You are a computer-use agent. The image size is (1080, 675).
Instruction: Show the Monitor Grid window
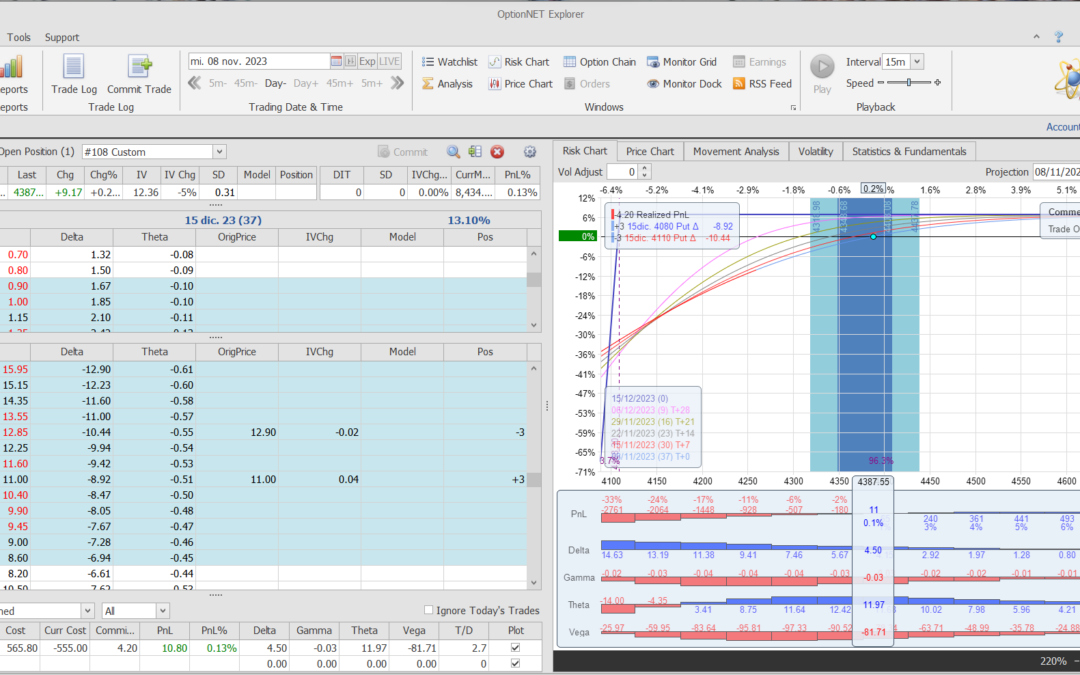tap(682, 62)
